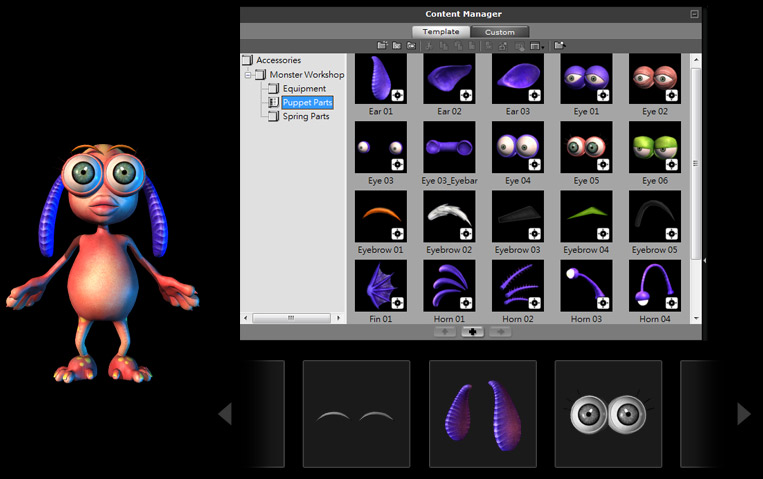
Task: Select the Horn 02 template
Action: tap(517, 285)
